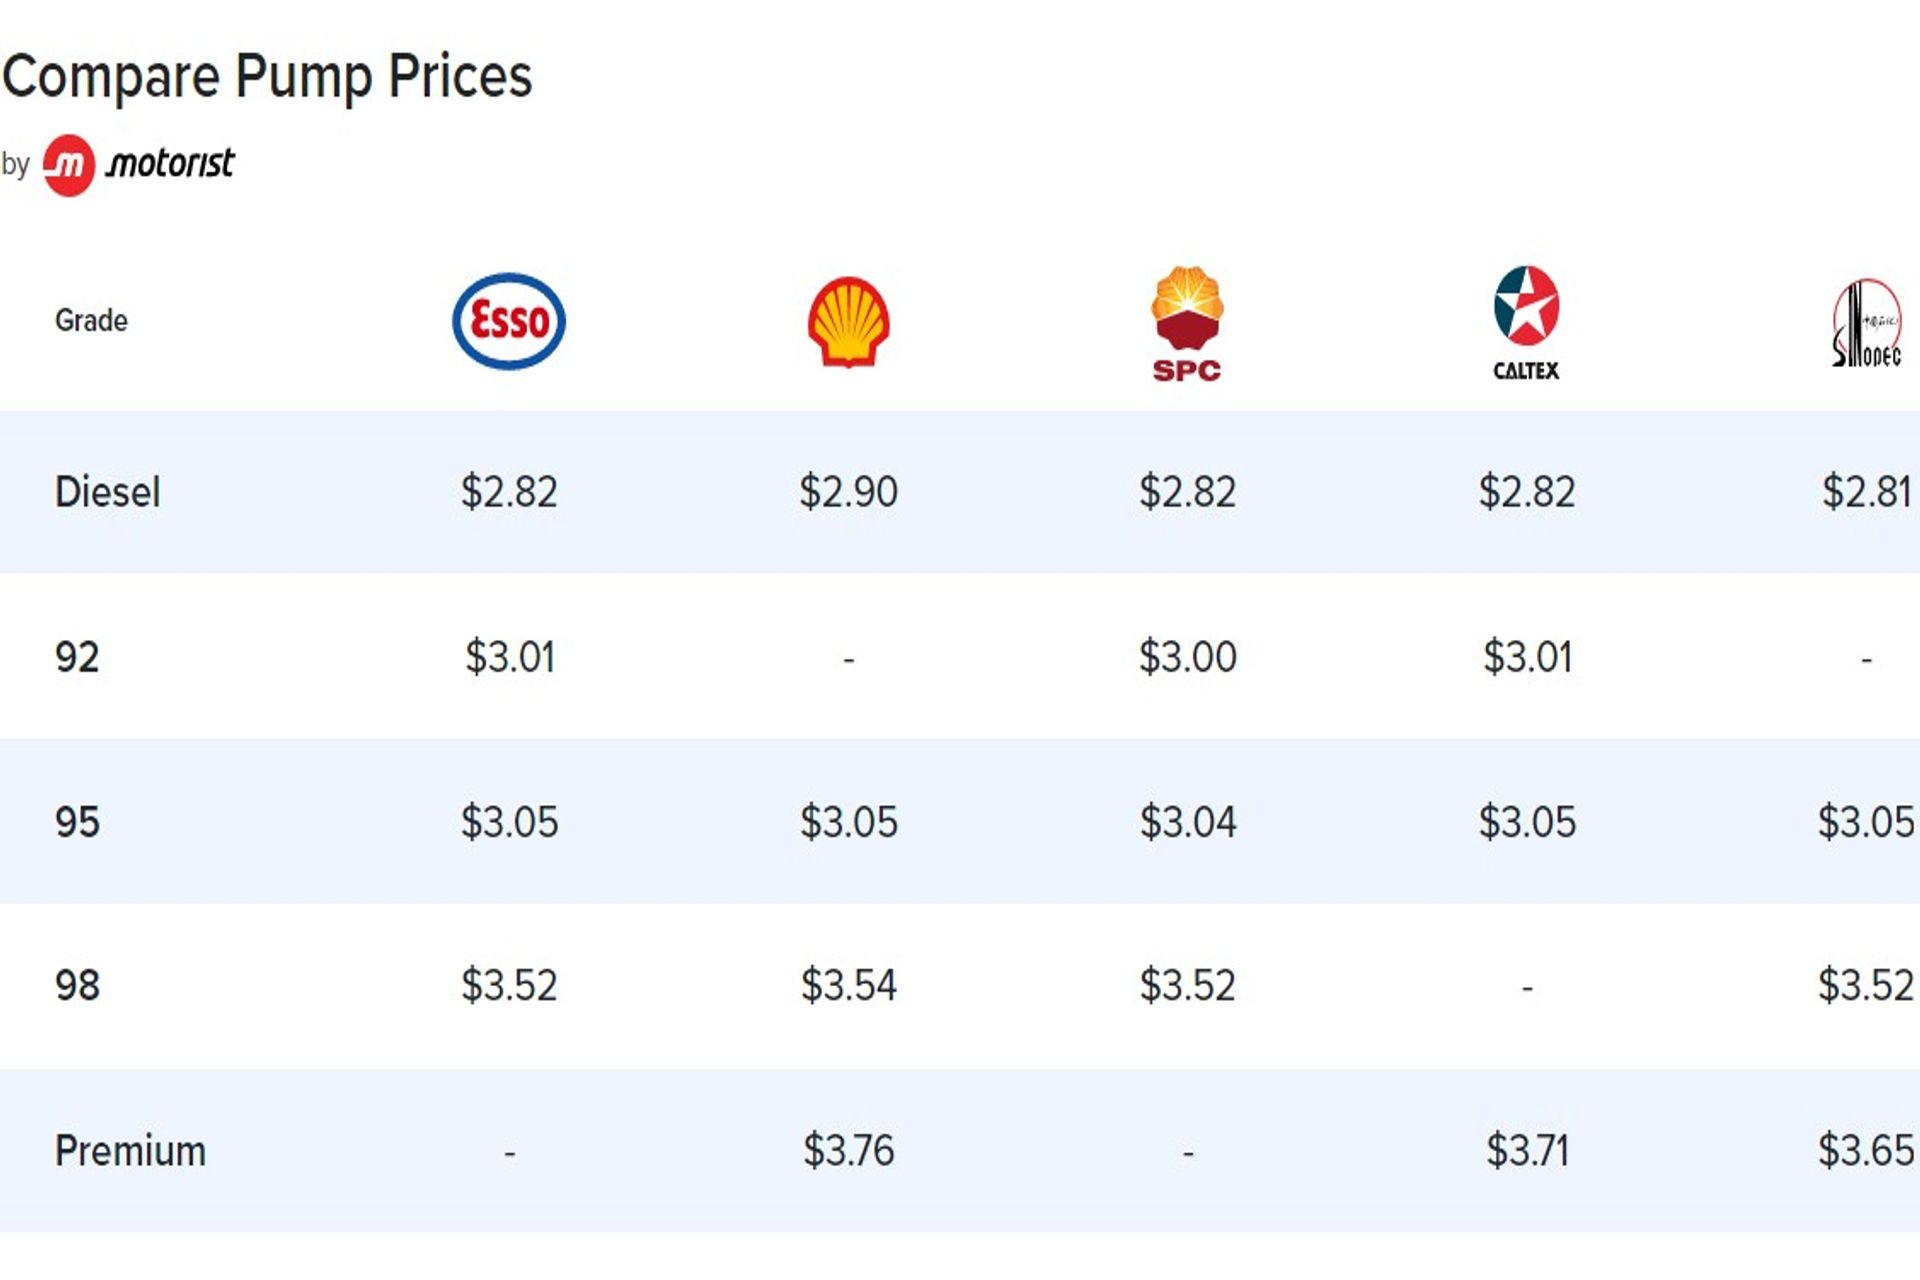Click Caltex's Premium price $3.71
Viewport: 1920px width, 1280px height.
[x=1527, y=1151]
